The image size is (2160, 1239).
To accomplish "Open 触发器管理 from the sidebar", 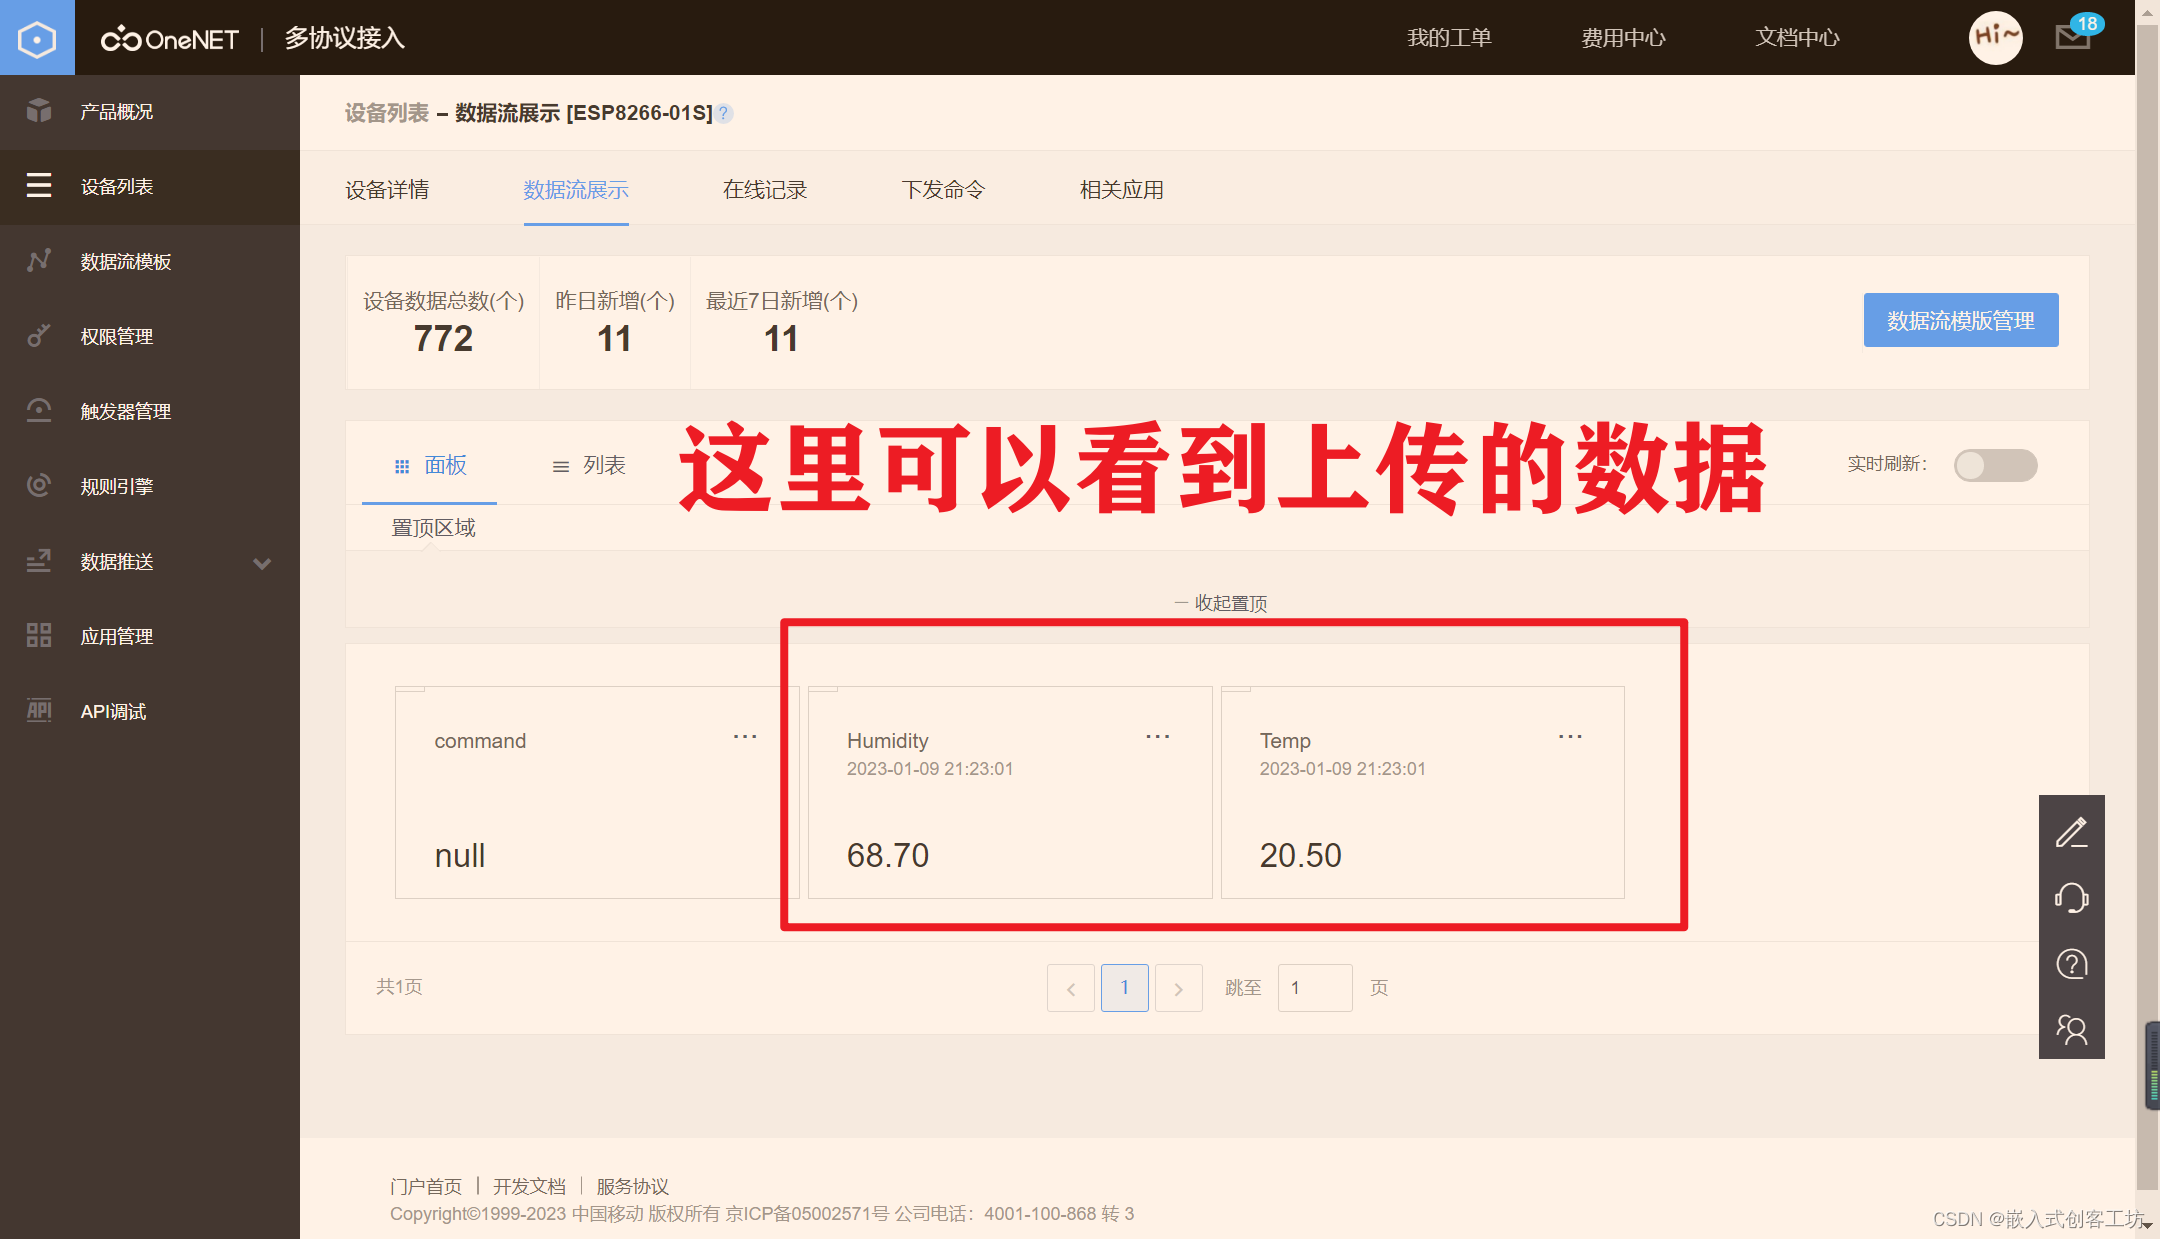I will [125, 411].
